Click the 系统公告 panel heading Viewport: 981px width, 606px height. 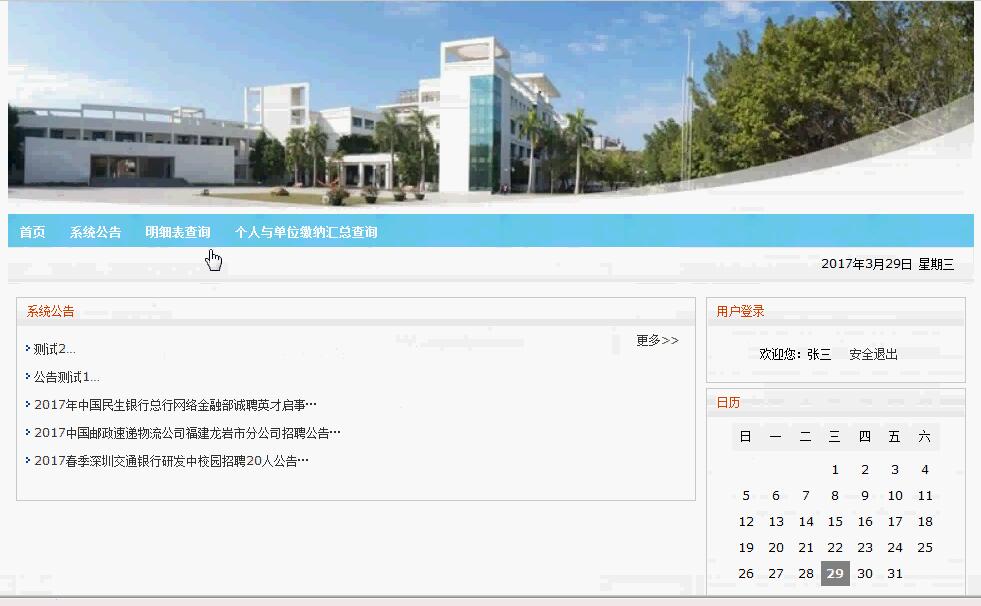[50, 311]
